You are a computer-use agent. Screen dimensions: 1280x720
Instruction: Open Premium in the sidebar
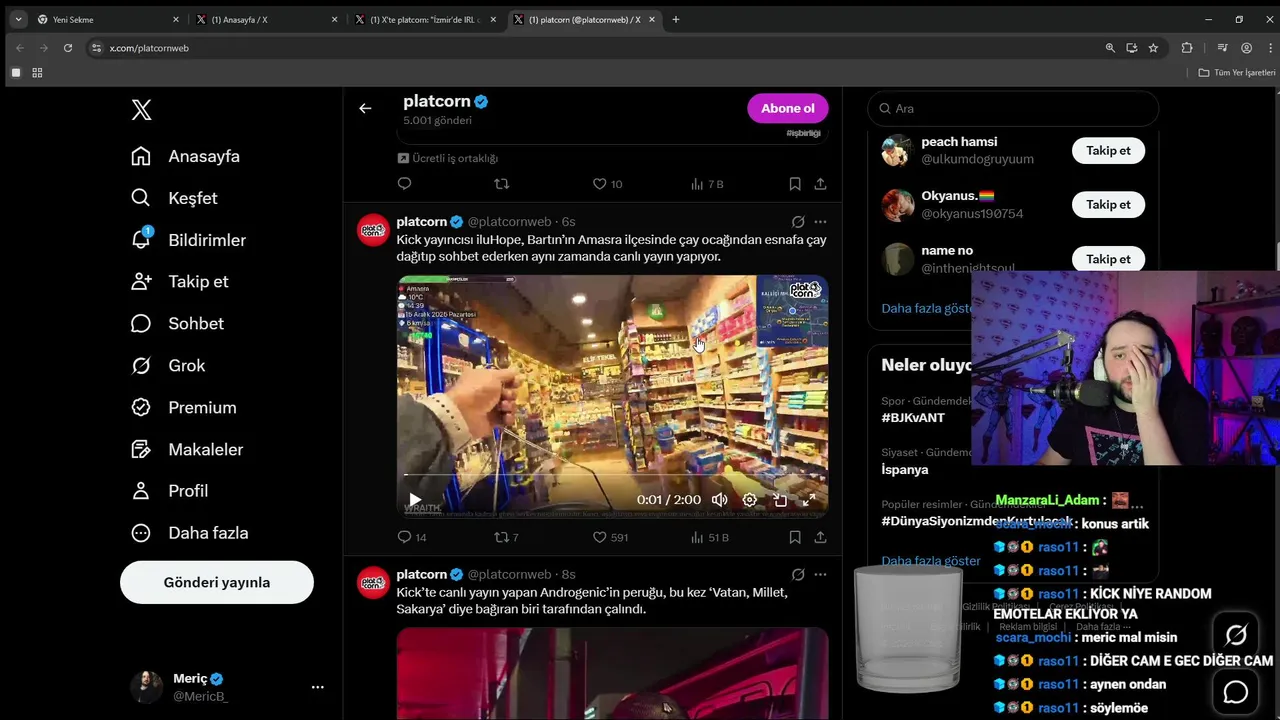tap(184, 407)
